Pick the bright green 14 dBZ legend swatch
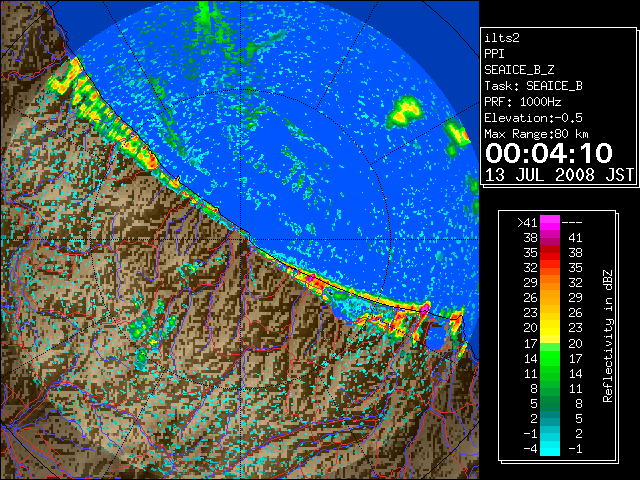 tap(549, 358)
